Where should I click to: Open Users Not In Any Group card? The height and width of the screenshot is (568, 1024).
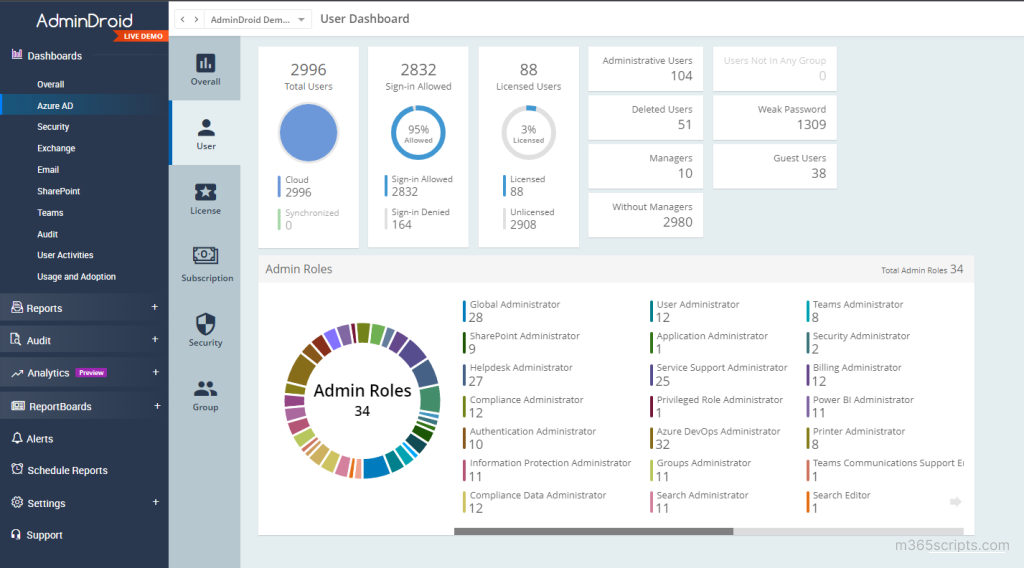(x=775, y=69)
